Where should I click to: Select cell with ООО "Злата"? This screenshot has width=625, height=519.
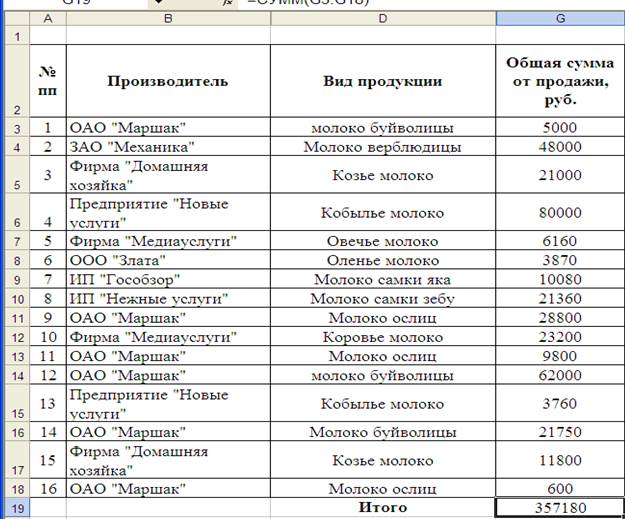[x=168, y=260]
